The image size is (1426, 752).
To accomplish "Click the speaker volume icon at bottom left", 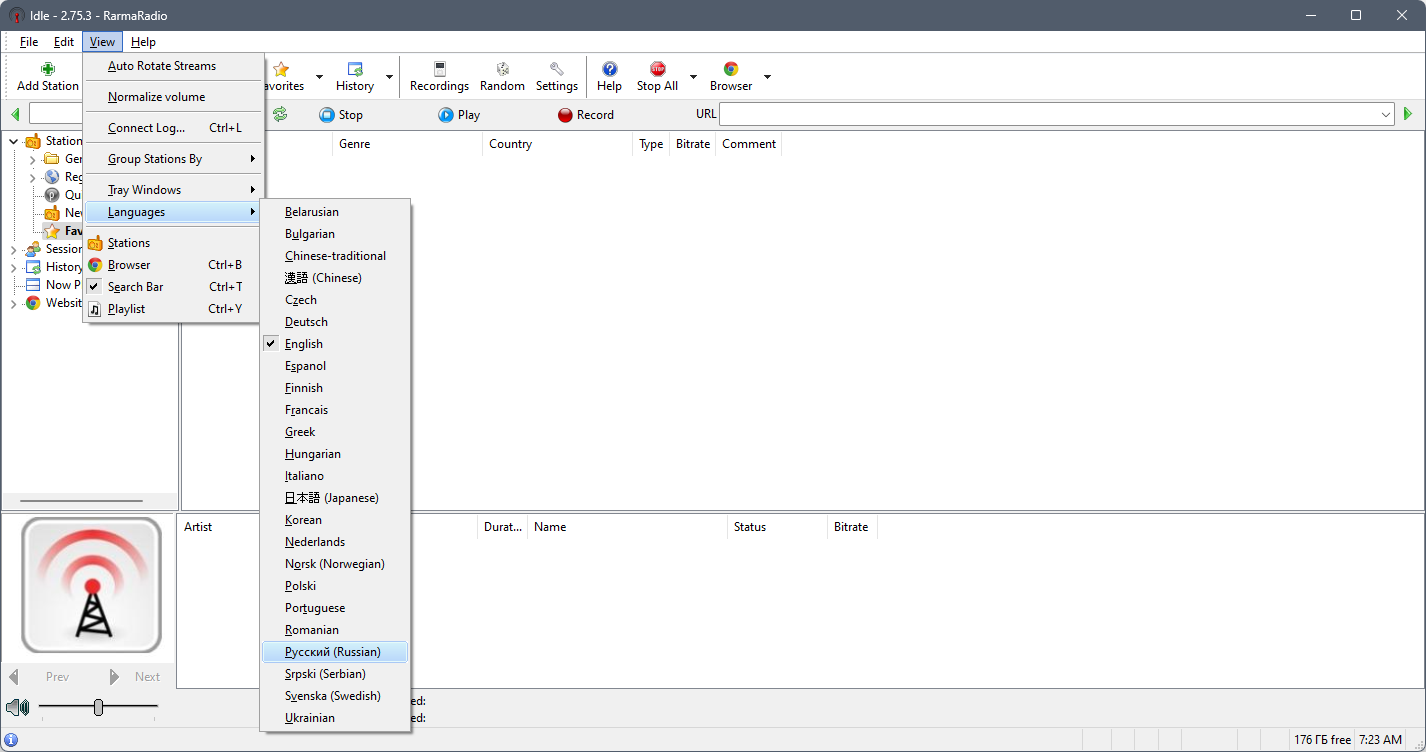I will tap(18, 707).
